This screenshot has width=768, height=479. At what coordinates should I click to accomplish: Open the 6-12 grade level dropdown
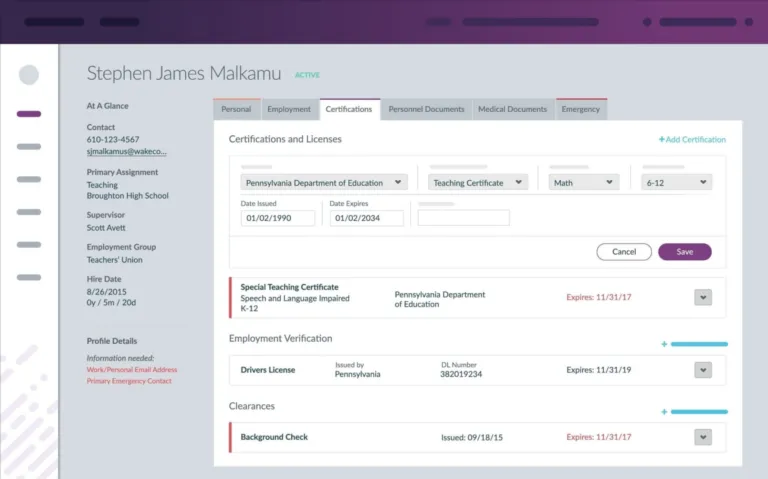[x=677, y=183]
